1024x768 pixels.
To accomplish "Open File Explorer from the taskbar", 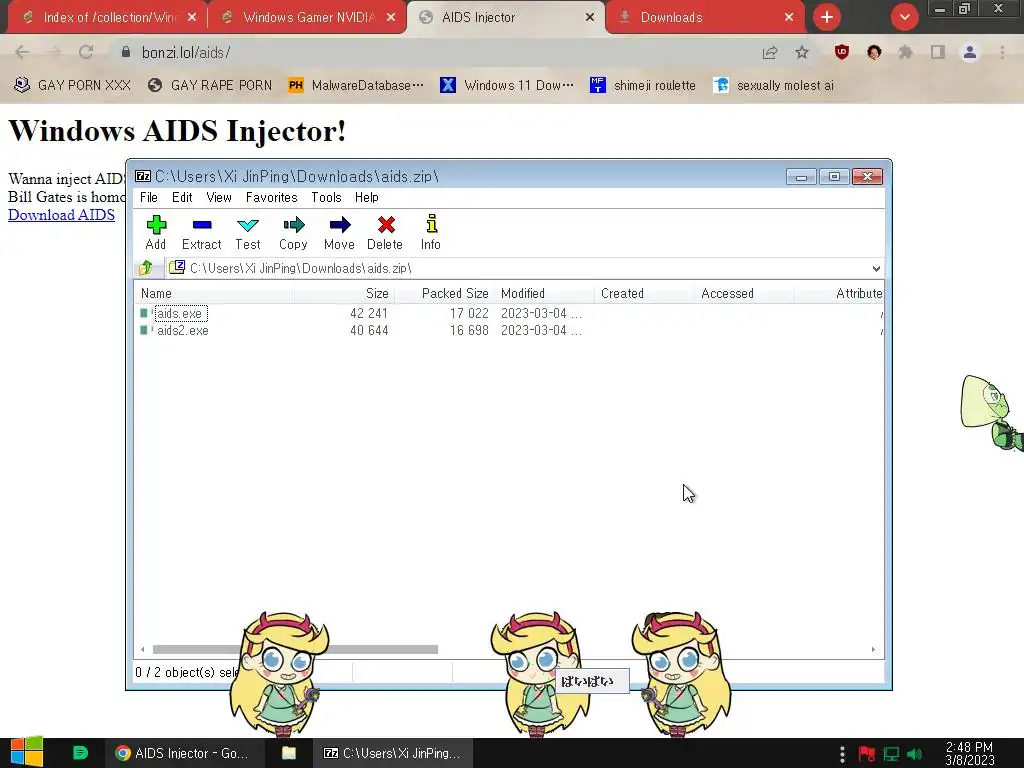I will tap(289, 753).
